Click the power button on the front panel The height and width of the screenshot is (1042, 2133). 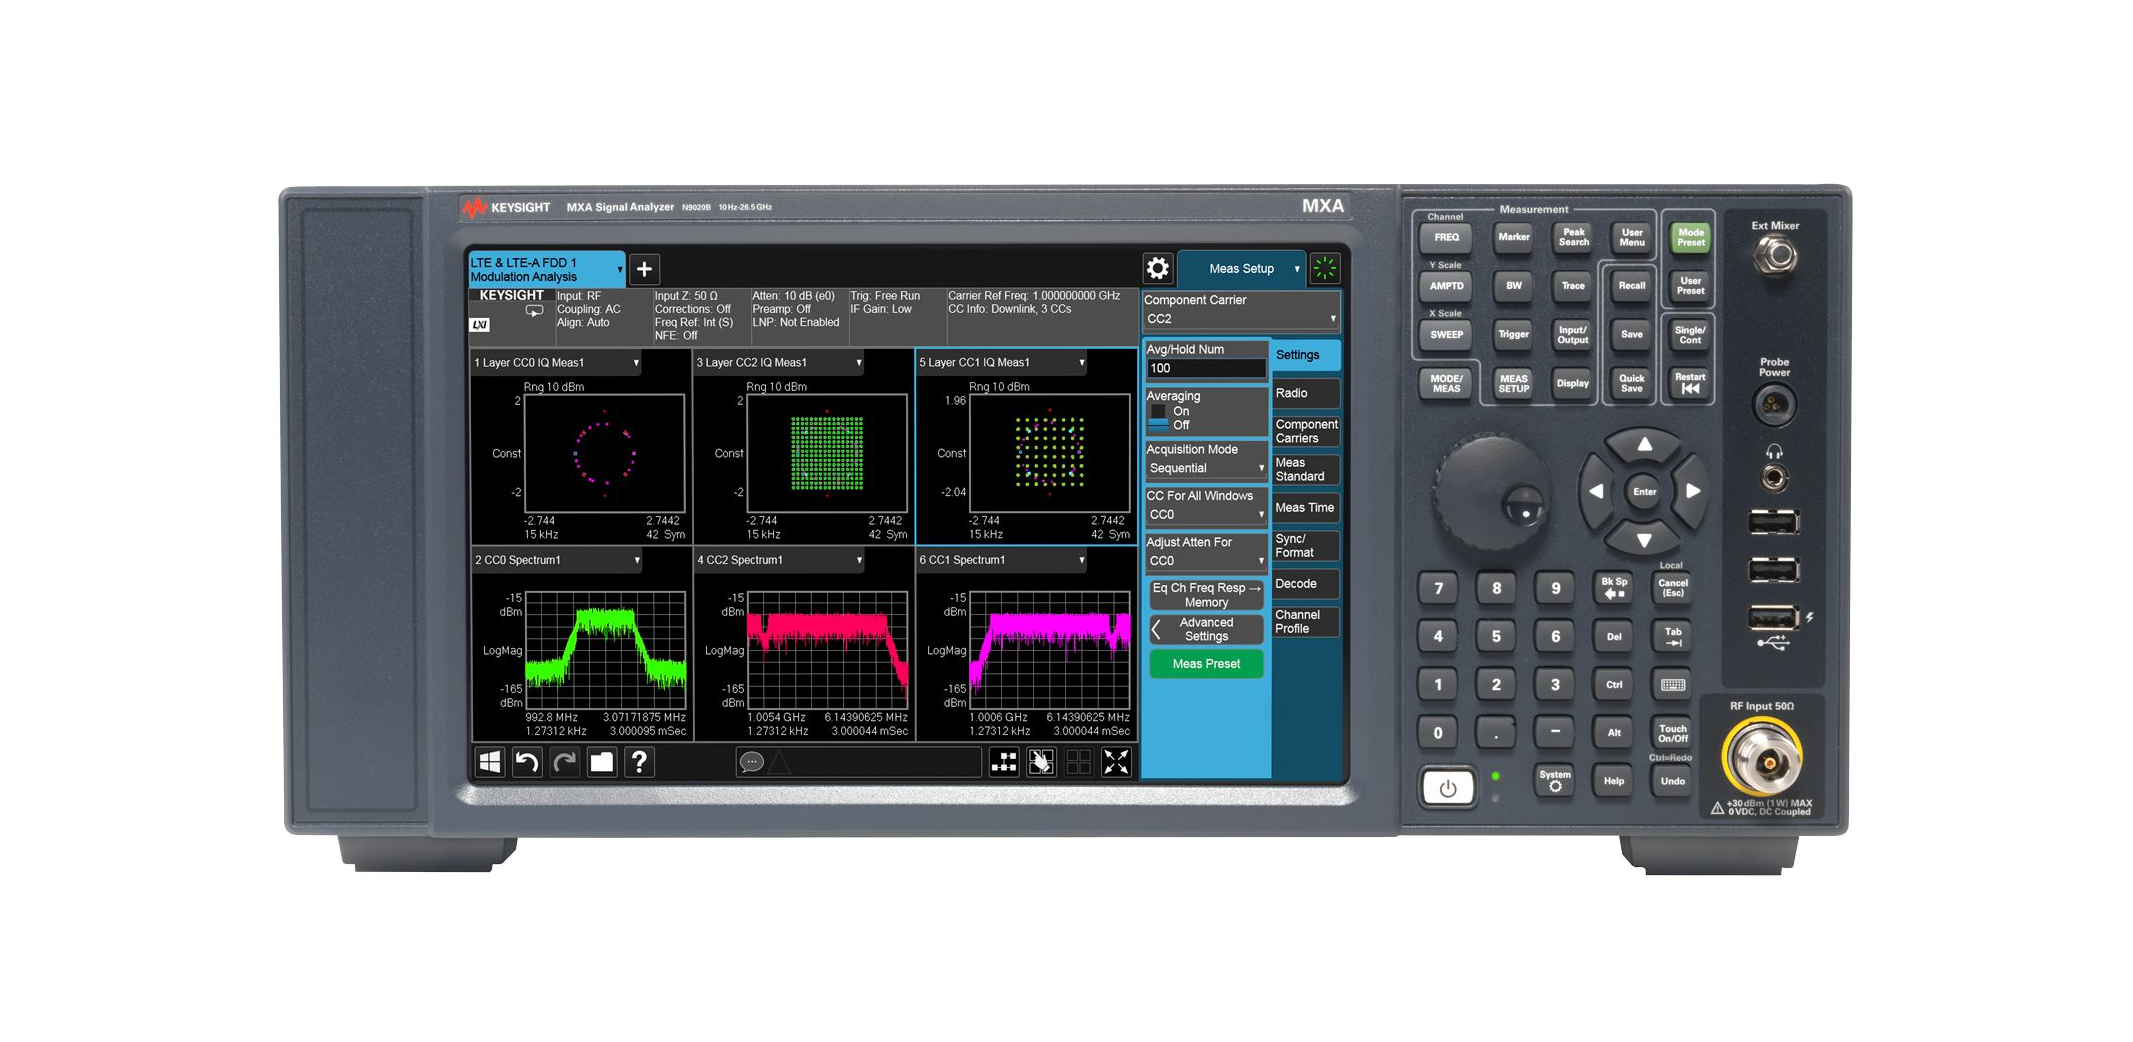tap(1447, 788)
